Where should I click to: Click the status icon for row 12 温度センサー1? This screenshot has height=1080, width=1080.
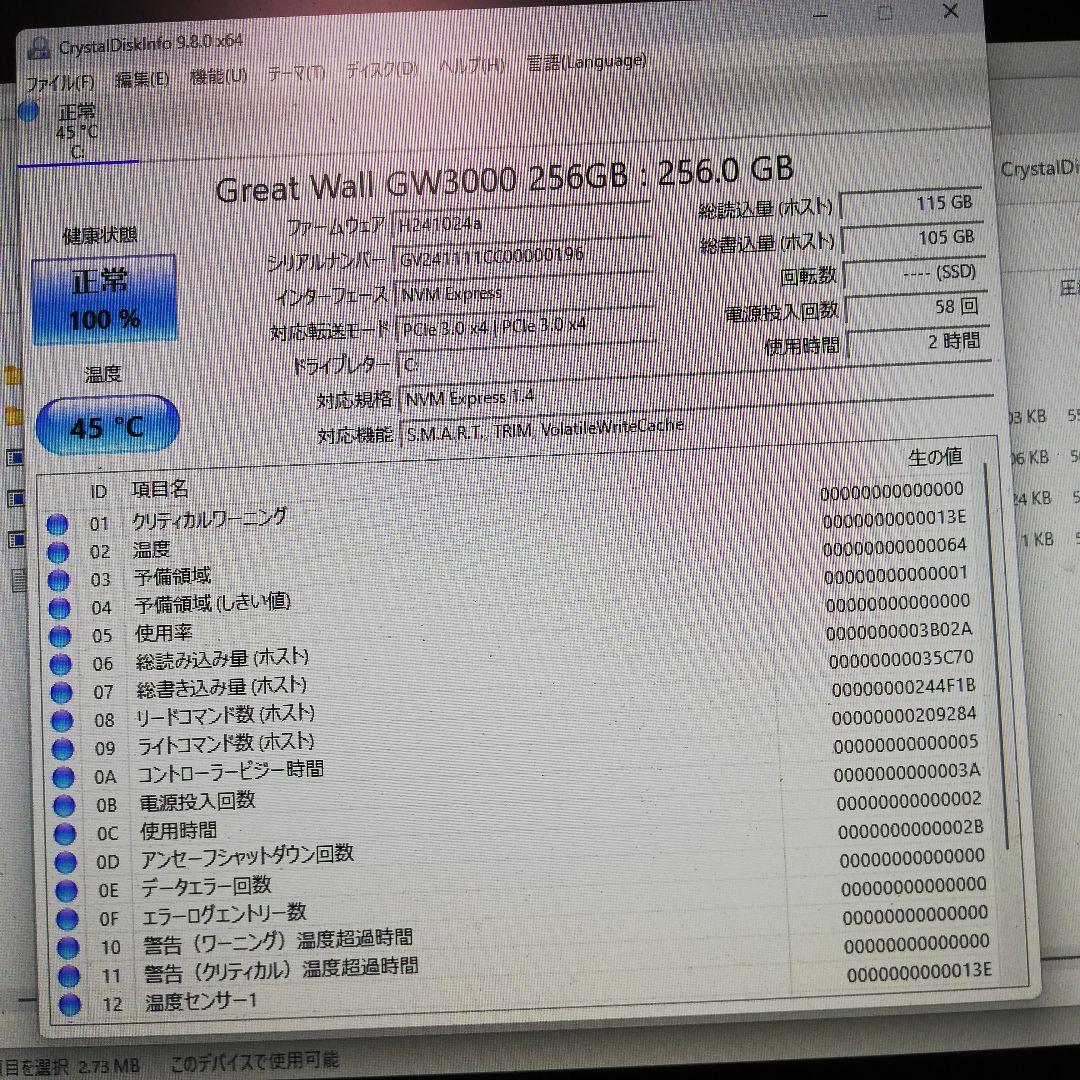[70, 1004]
